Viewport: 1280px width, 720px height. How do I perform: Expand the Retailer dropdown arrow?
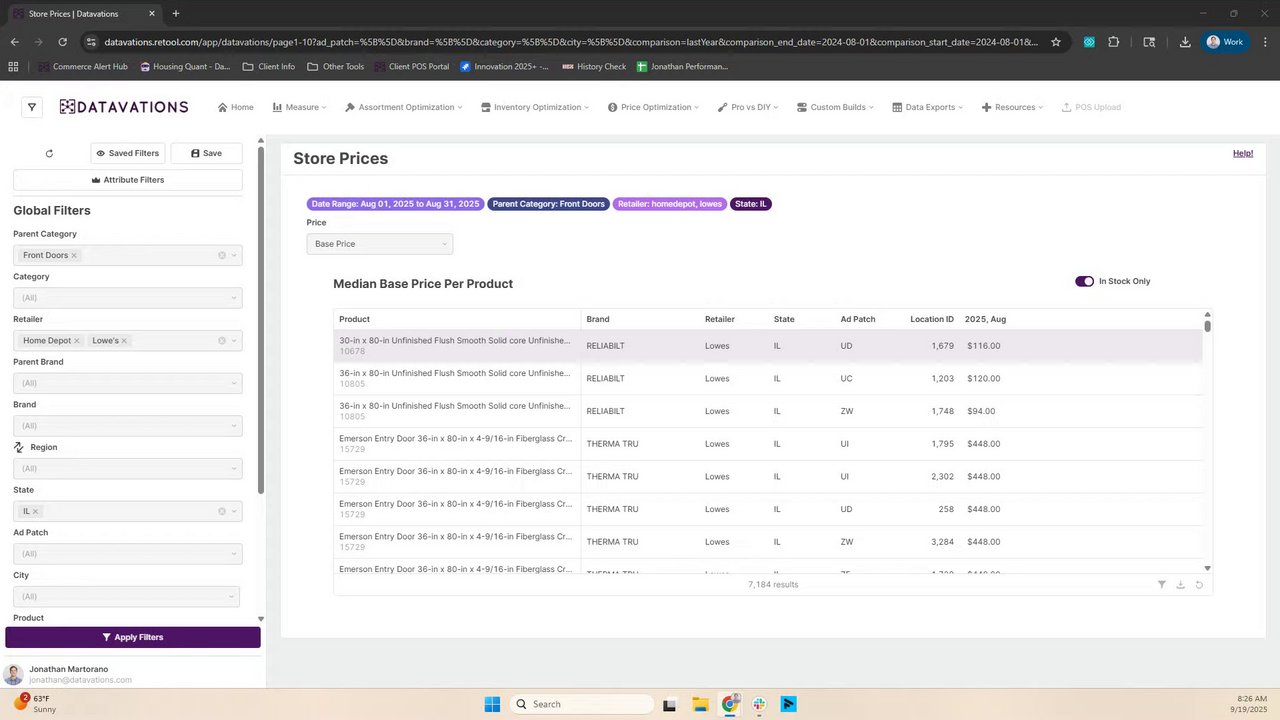point(234,341)
